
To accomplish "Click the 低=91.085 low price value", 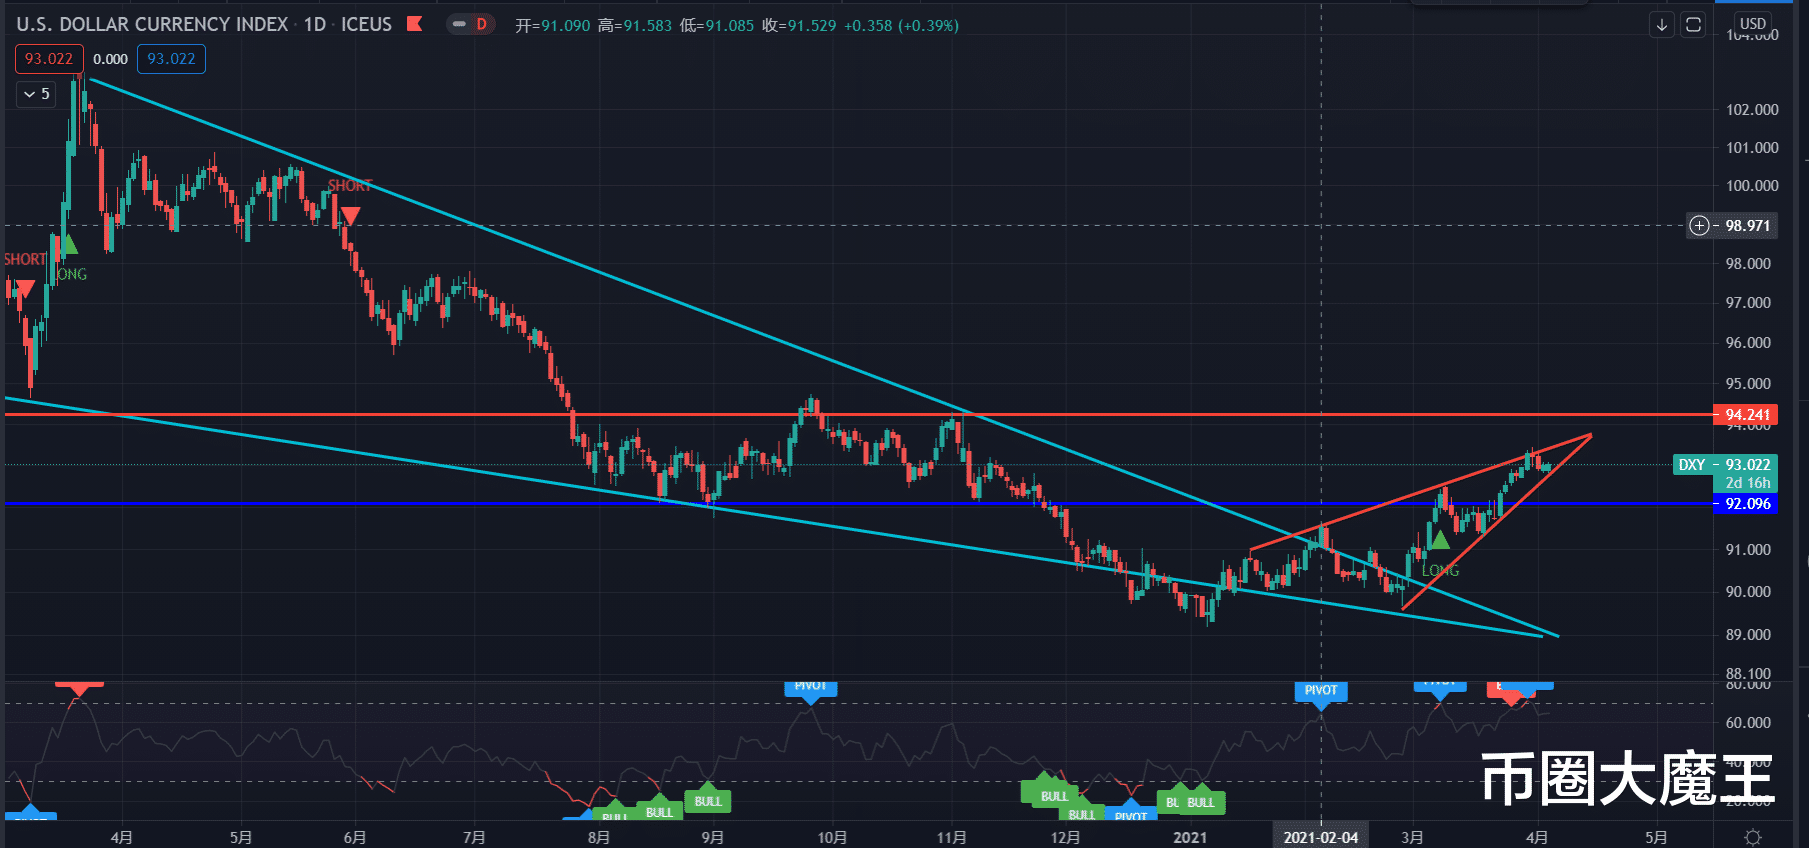I will click(717, 25).
